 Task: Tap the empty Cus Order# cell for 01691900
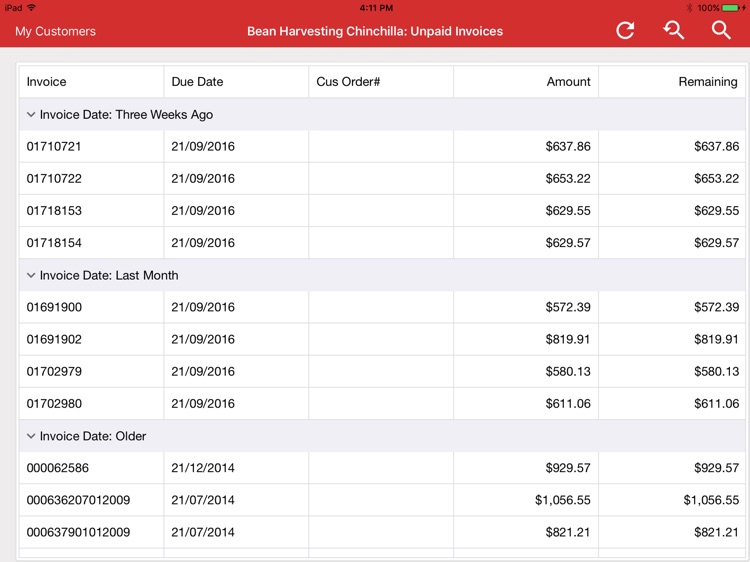pos(381,307)
